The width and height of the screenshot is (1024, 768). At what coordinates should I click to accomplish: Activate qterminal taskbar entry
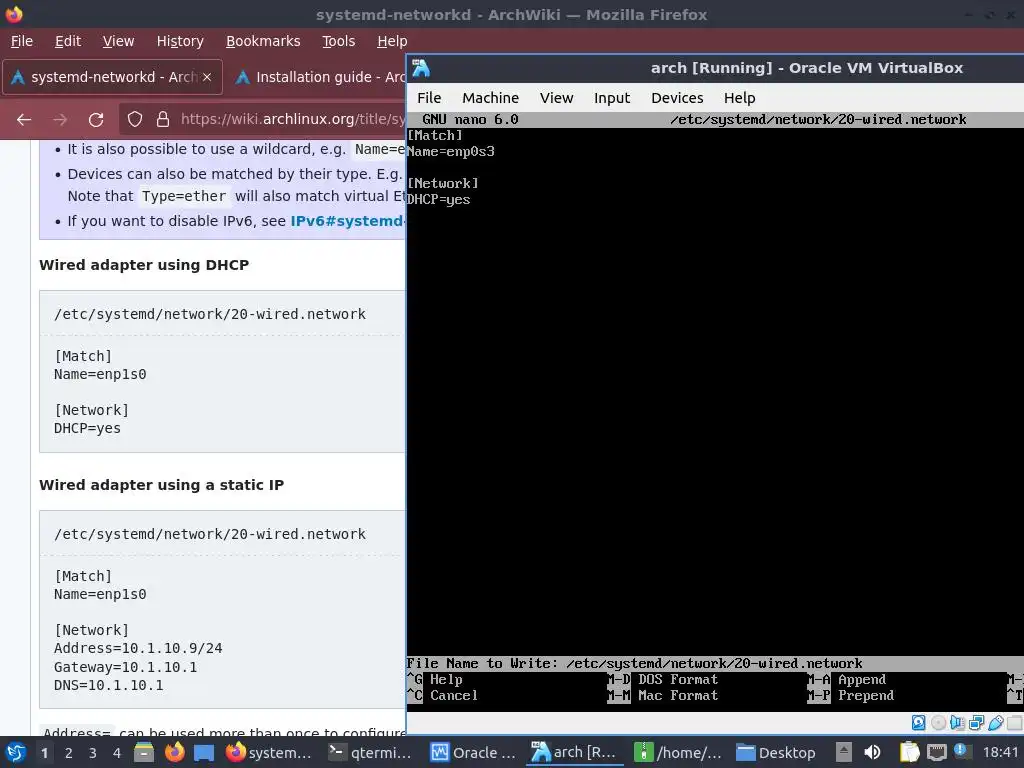pos(370,752)
